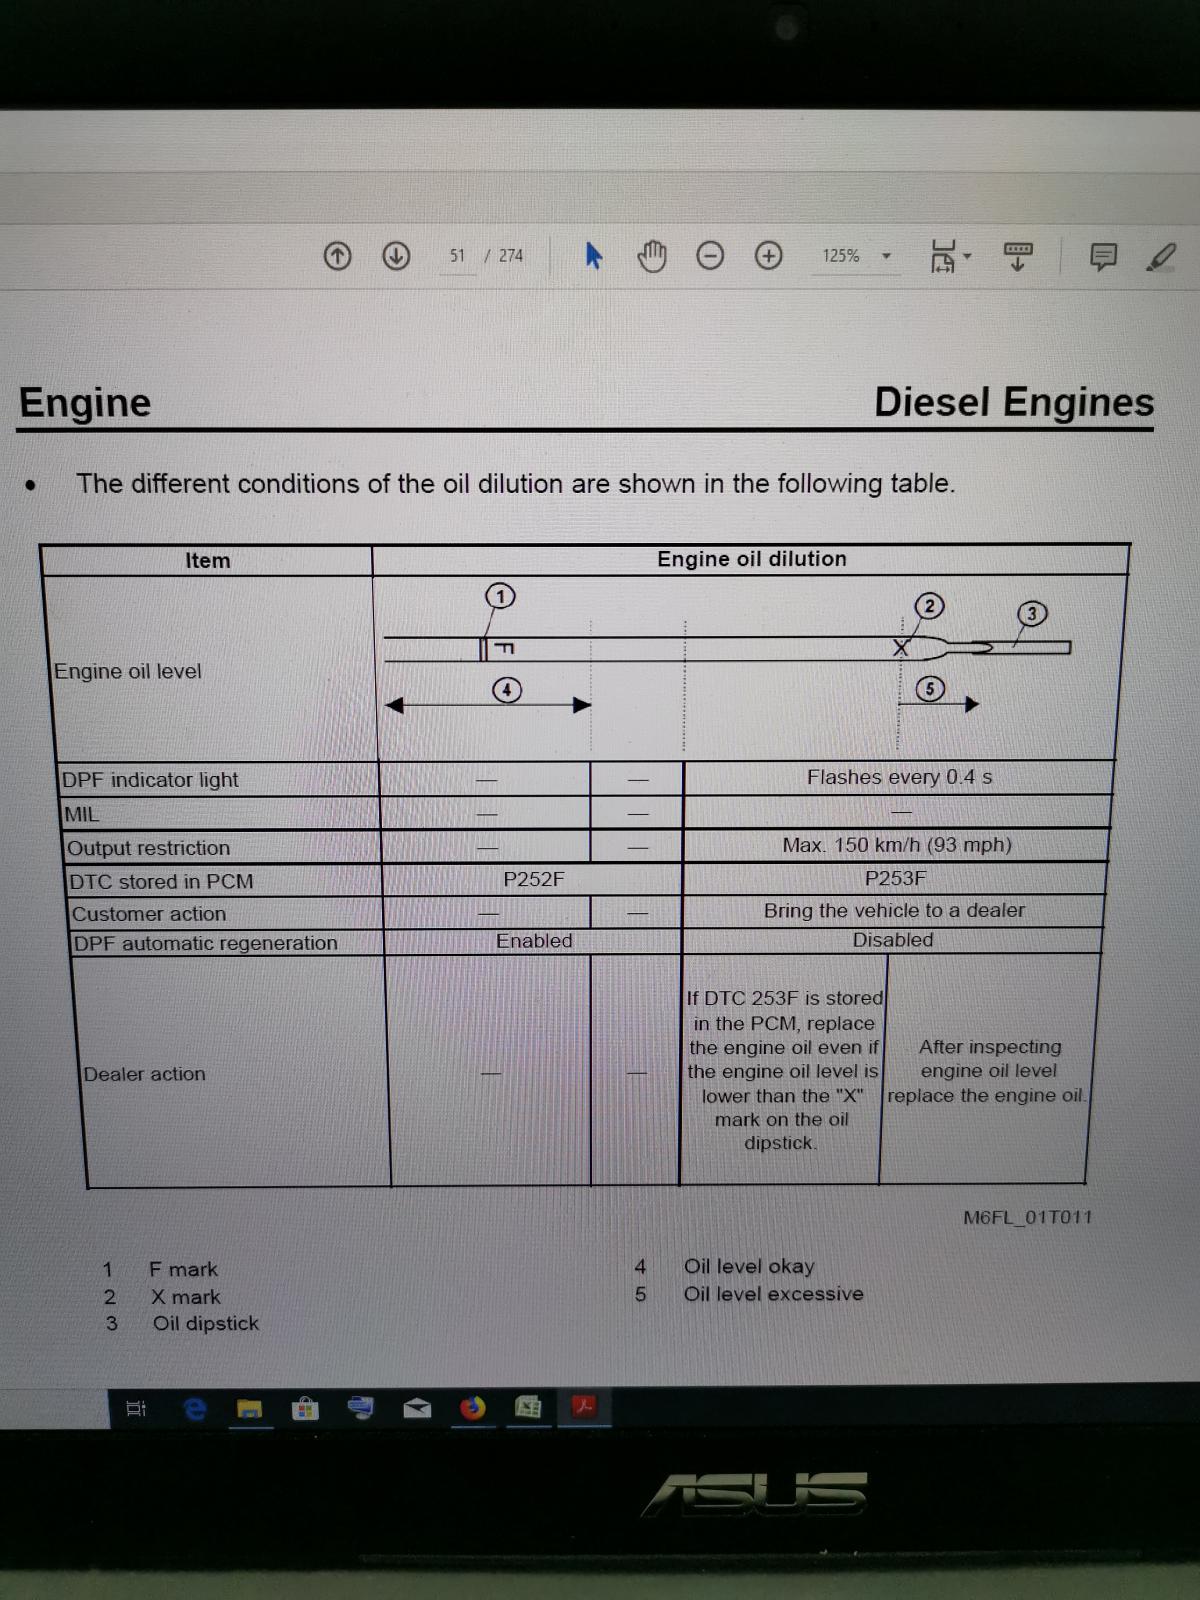Click the 'Output restriction' row label
Viewport: 1200px width, 1600px height.
(148, 848)
